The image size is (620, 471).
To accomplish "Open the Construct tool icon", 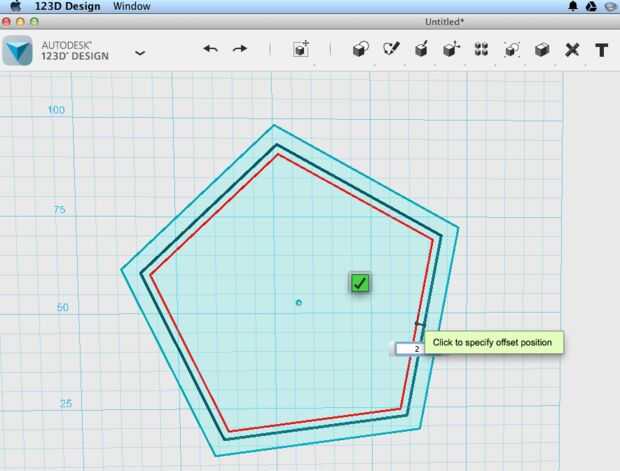I will (x=421, y=49).
